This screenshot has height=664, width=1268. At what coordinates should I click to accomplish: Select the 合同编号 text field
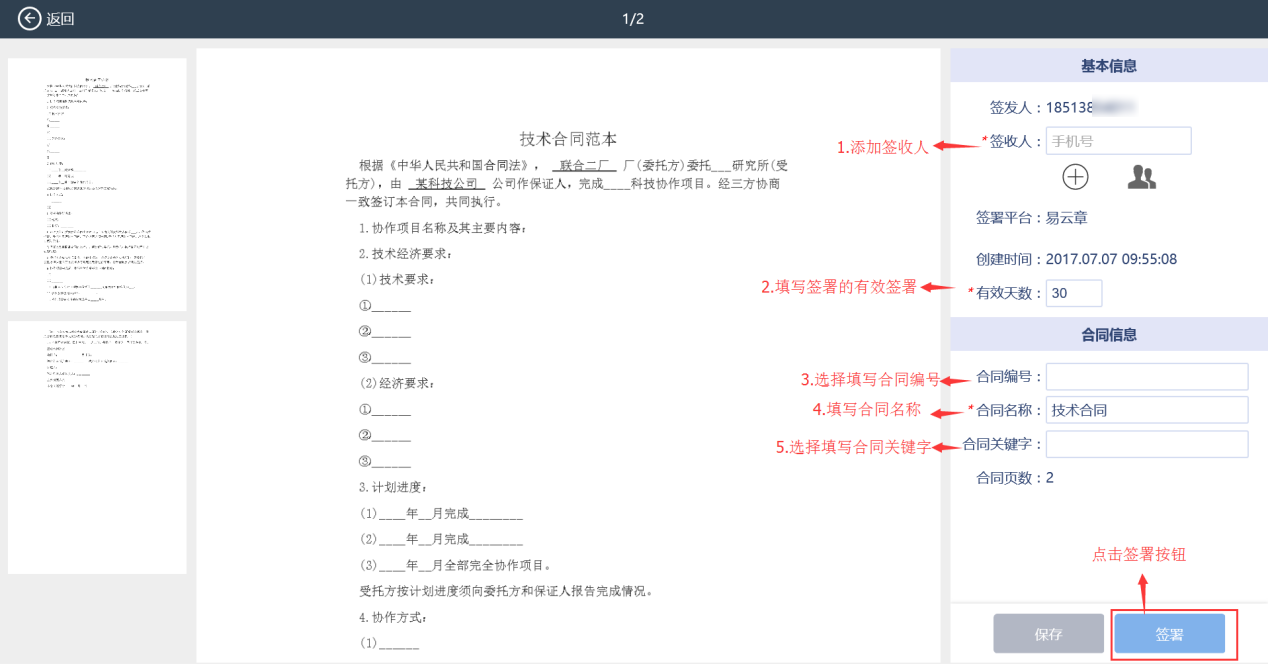[x=1147, y=377]
